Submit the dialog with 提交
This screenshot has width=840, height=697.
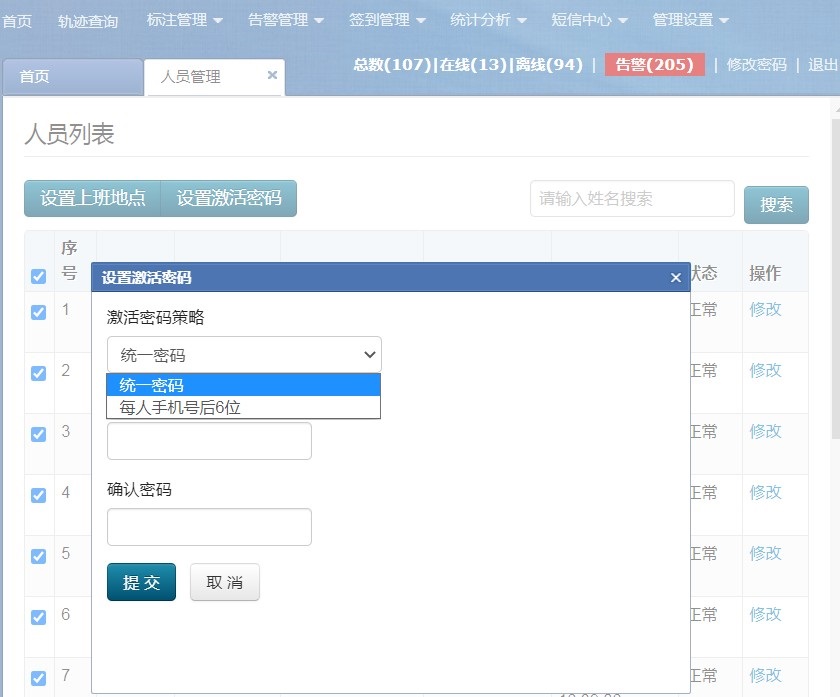(x=141, y=582)
